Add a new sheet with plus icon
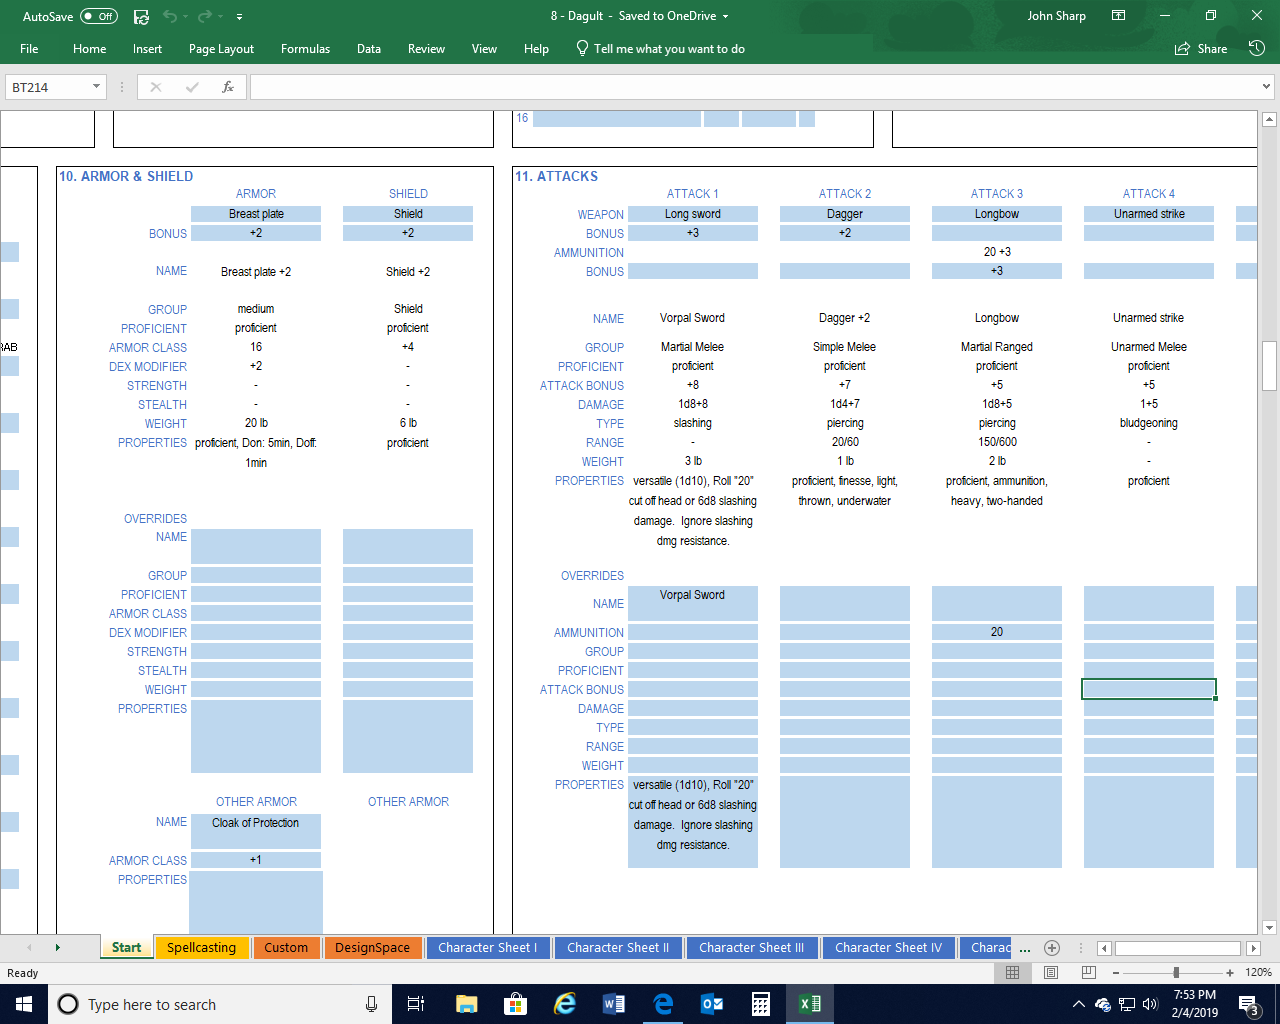The image size is (1280, 1024). 1051,947
